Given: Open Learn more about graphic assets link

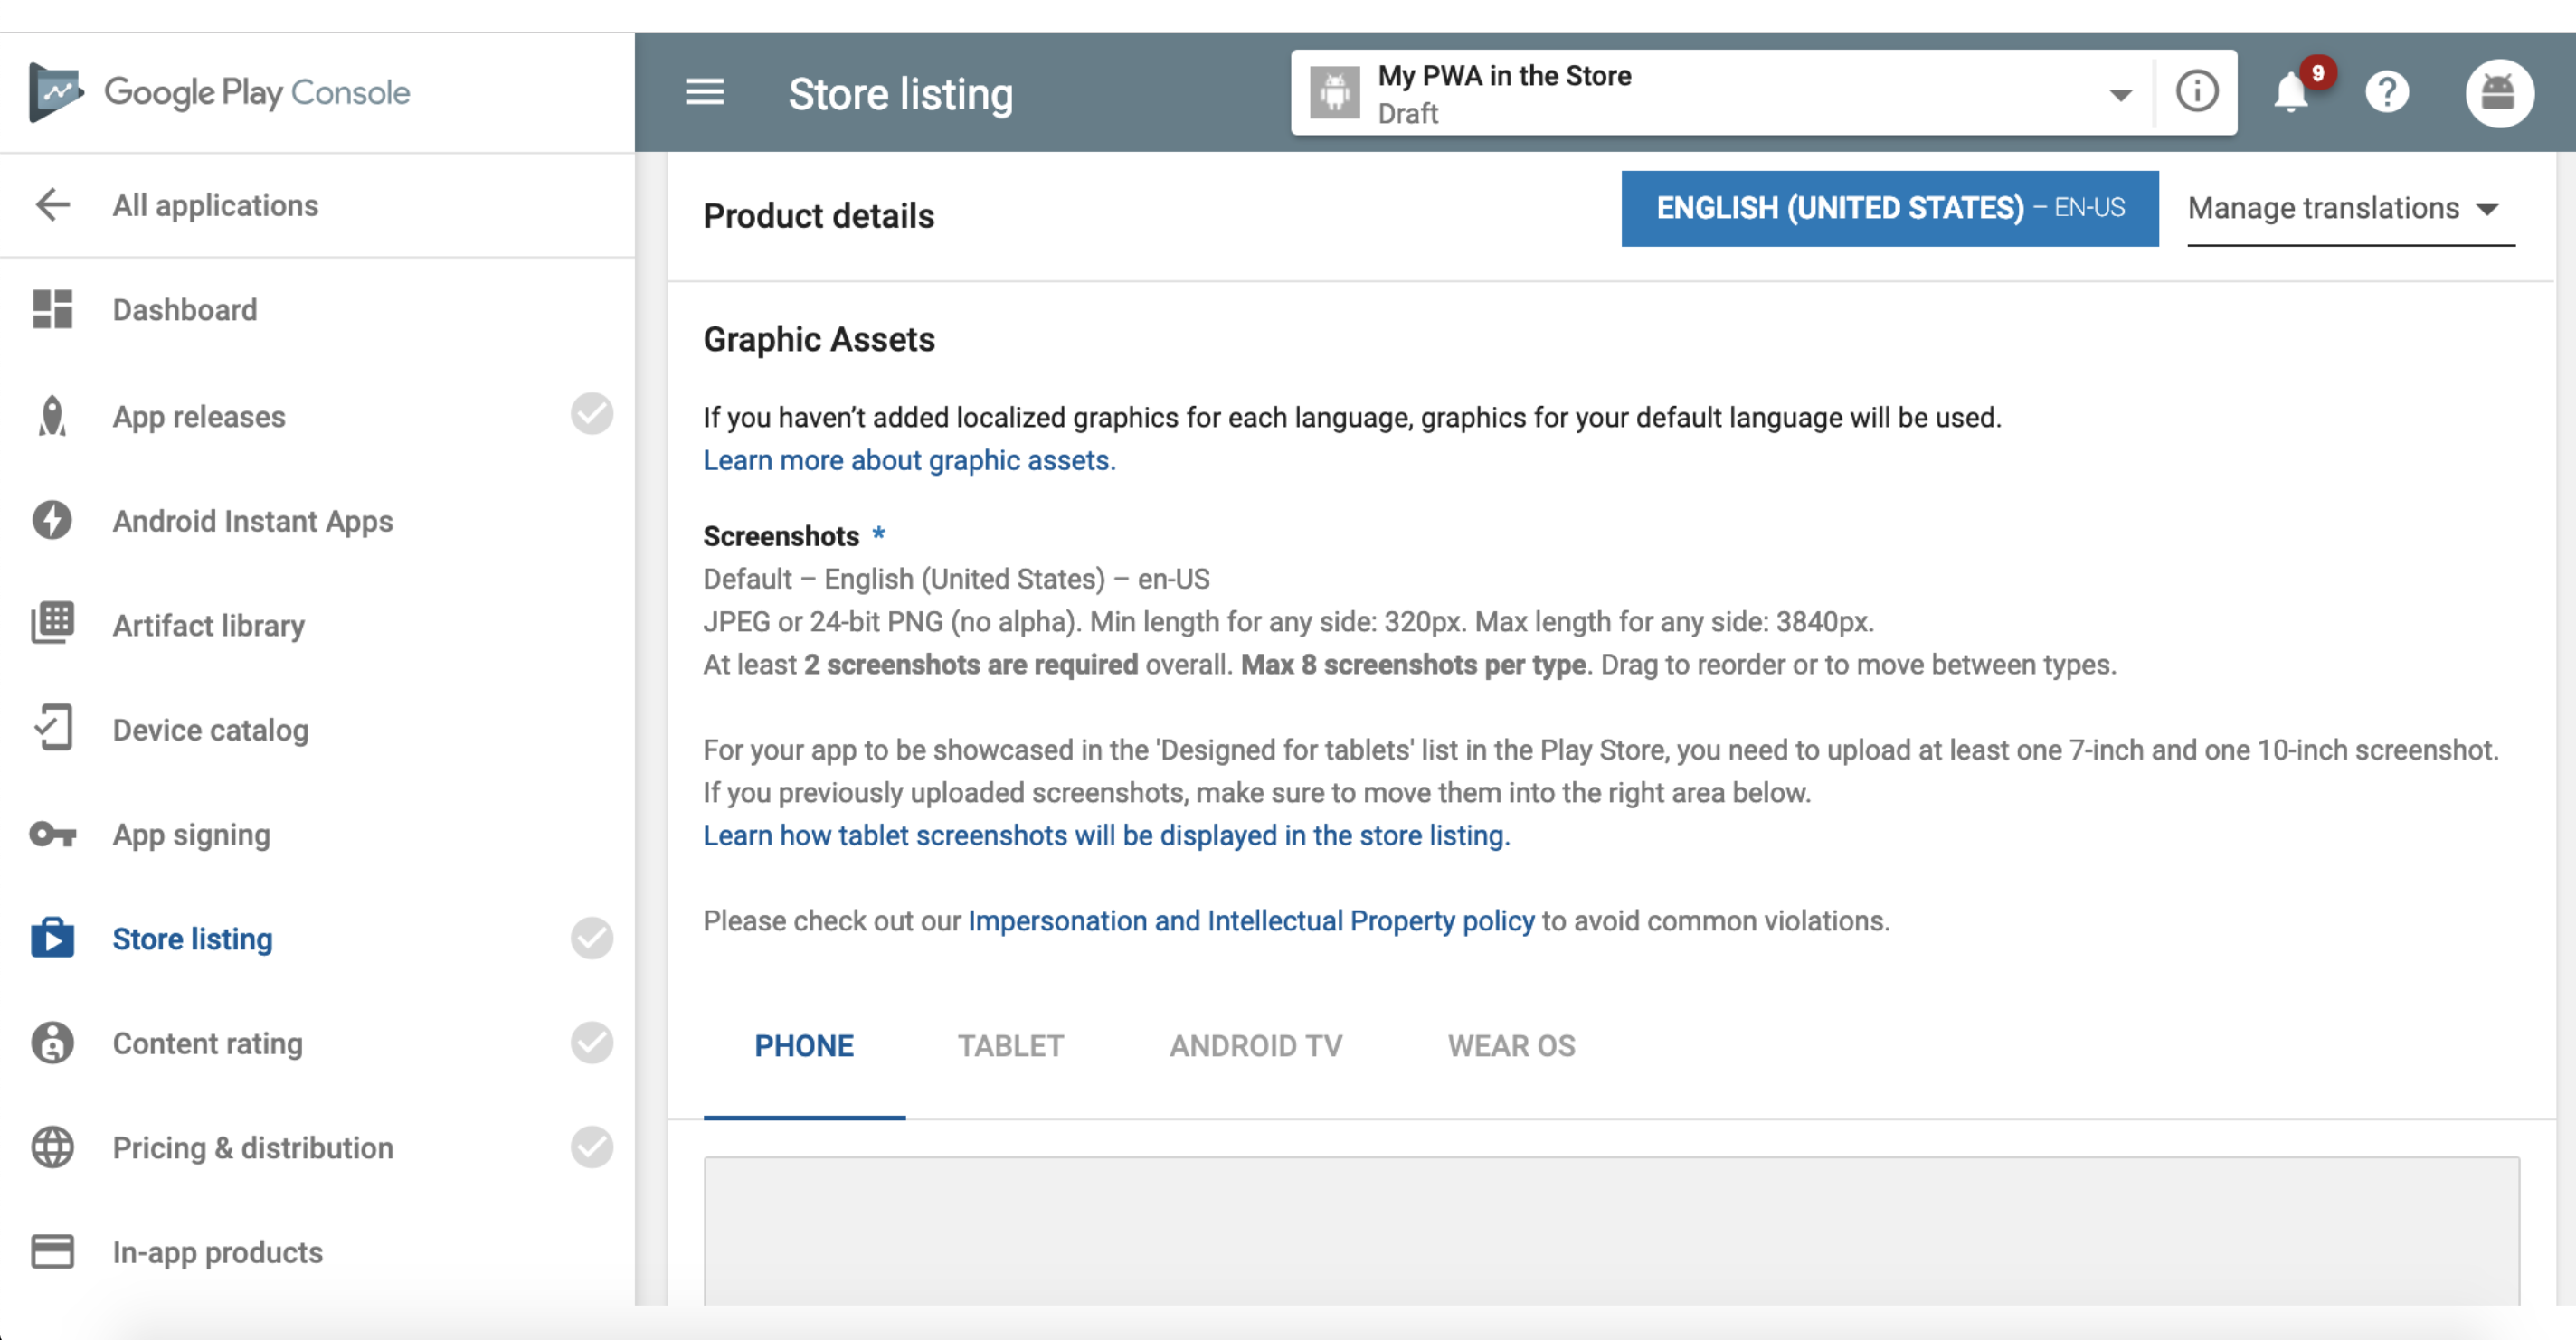Looking at the screenshot, I should 908,460.
